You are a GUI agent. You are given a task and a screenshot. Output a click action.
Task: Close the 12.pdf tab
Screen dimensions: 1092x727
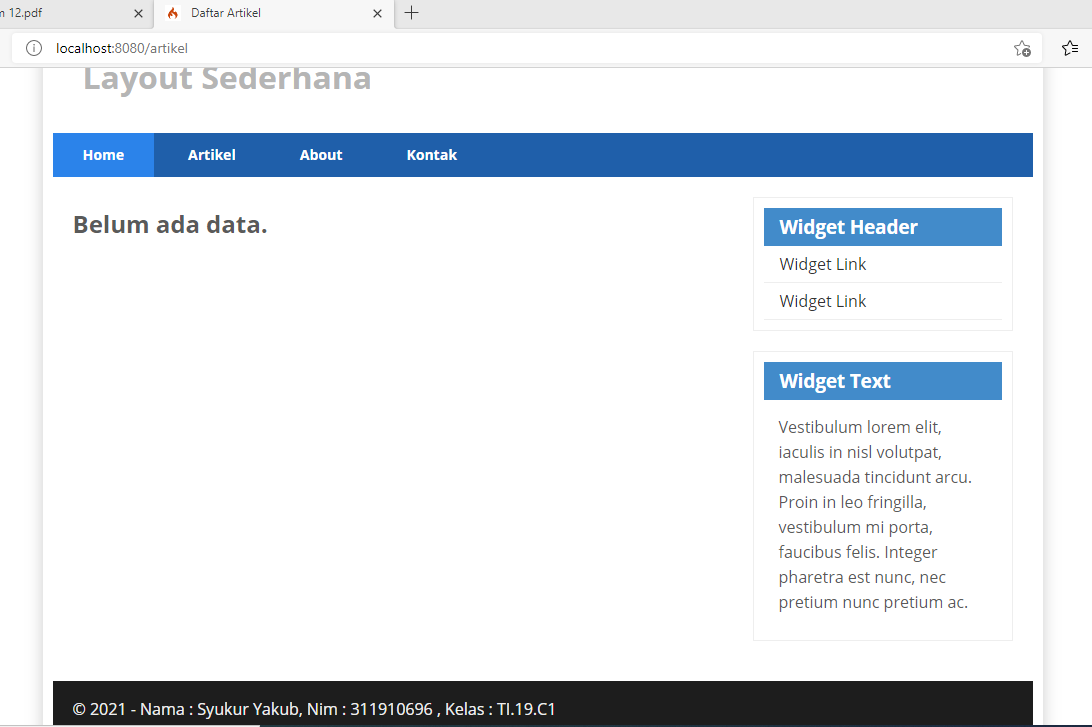(x=139, y=14)
